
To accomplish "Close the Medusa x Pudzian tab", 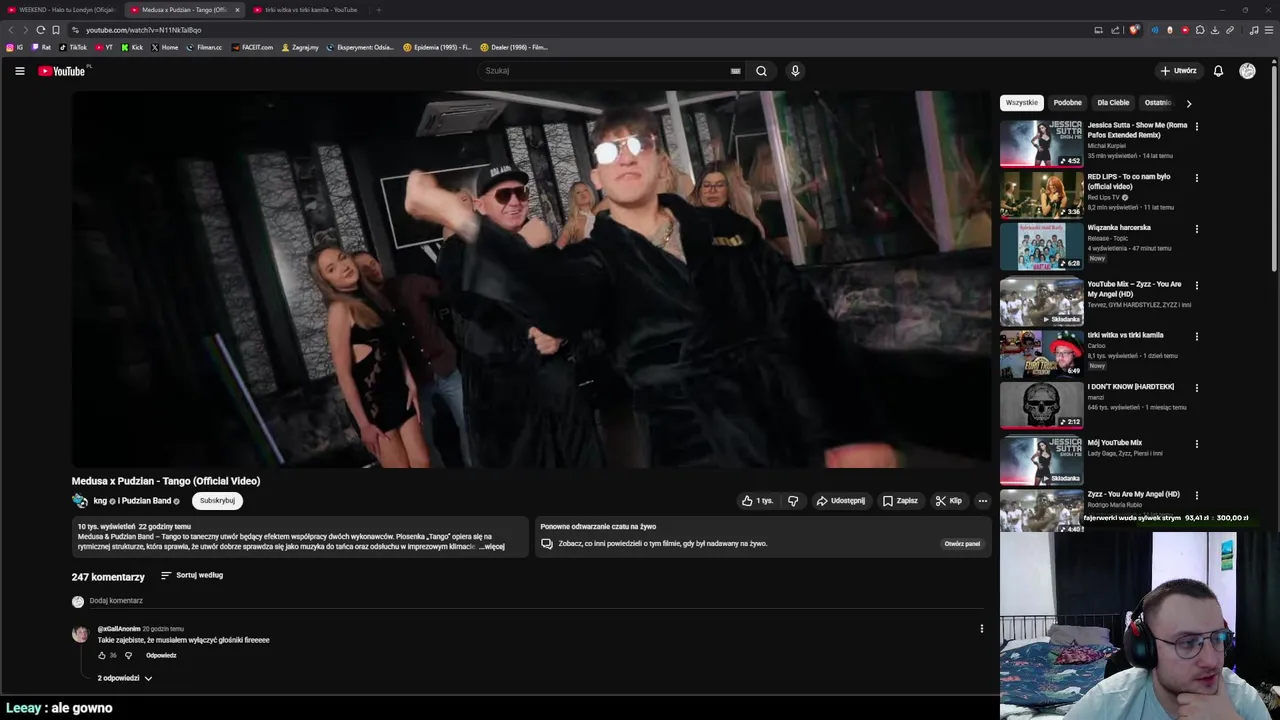I will click(x=237, y=10).
